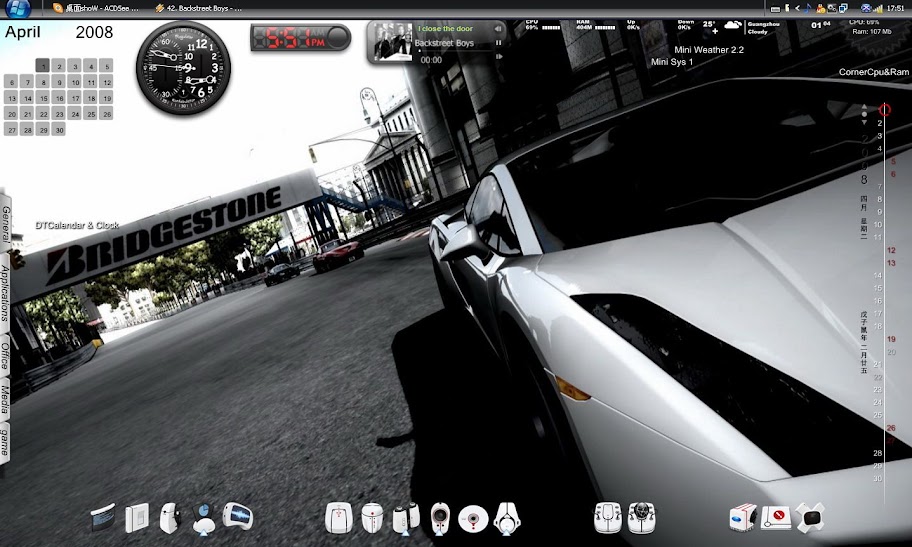Click the music player volume icon
Screen dimensions: 912x547
498,29
